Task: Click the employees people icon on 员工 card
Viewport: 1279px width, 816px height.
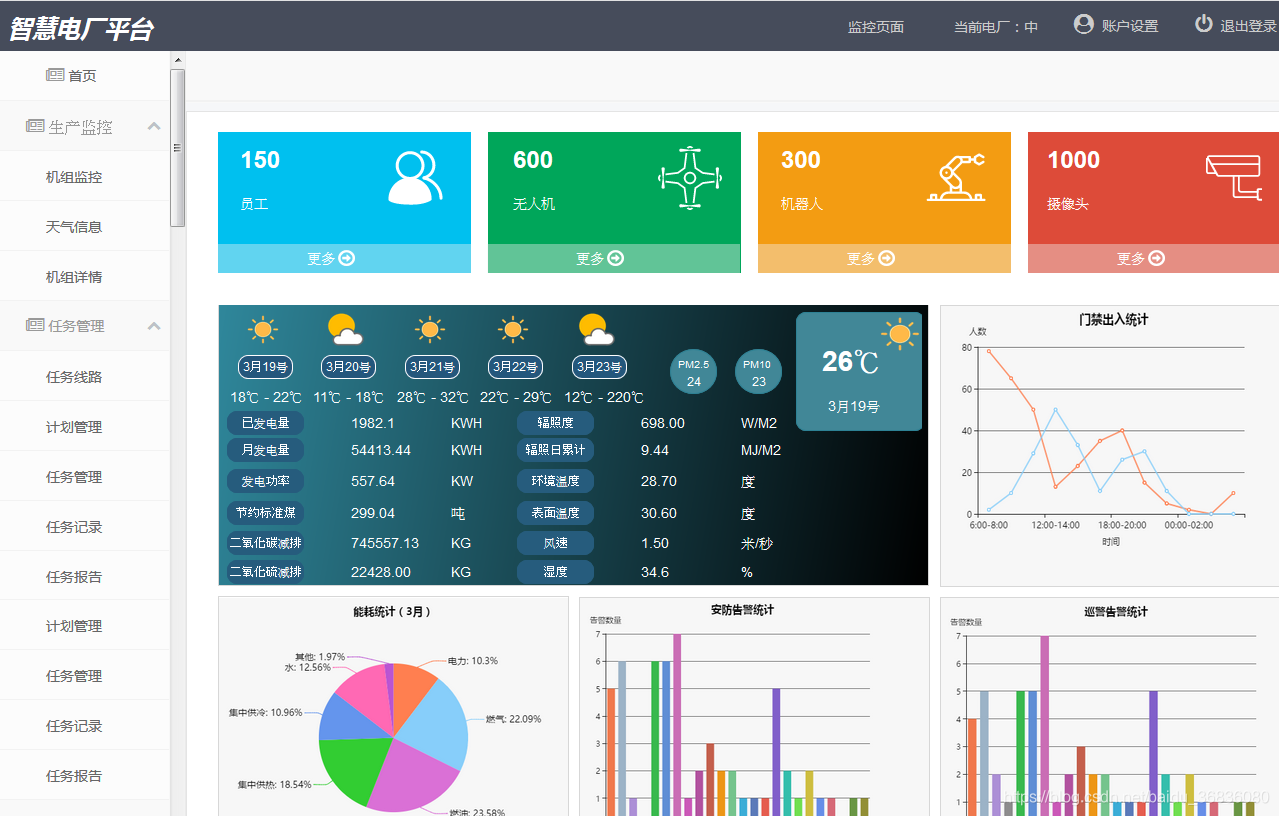Action: pos(414,177)
